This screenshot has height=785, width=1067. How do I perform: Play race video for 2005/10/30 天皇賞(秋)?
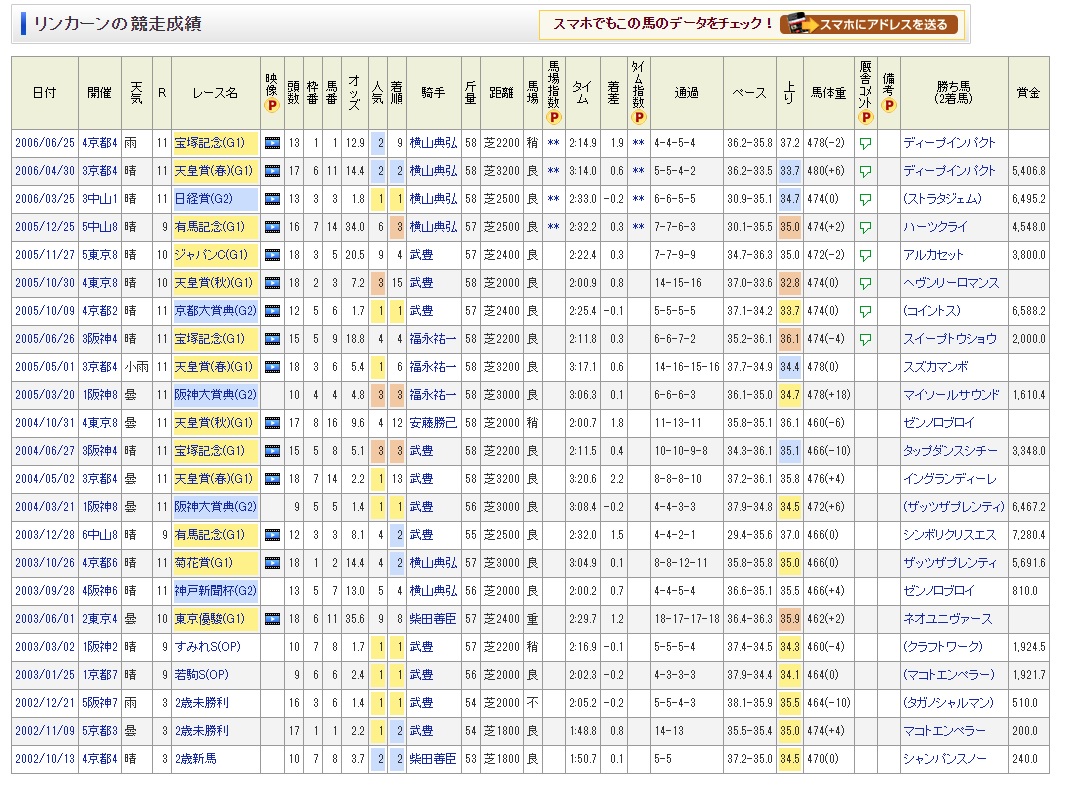272,283
